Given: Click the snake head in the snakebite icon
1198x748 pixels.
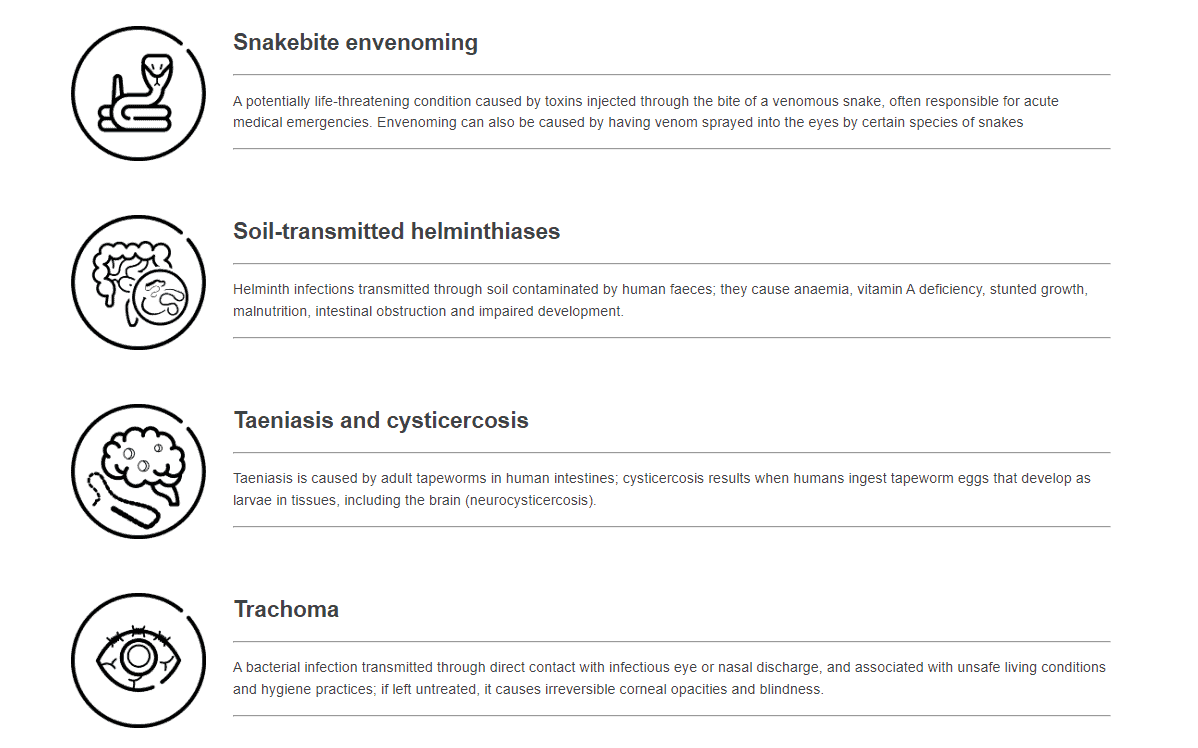Looking at the screenshot, I should click(158, 68).
